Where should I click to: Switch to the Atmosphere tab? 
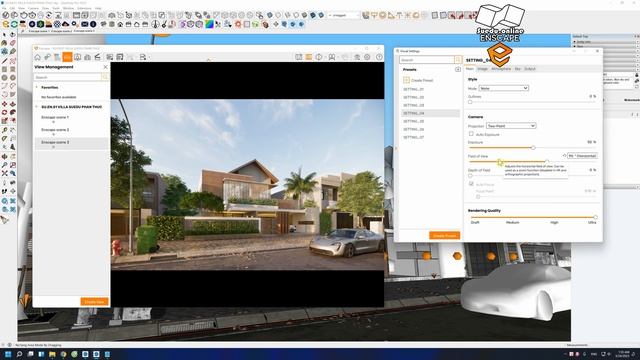[501, 69]
